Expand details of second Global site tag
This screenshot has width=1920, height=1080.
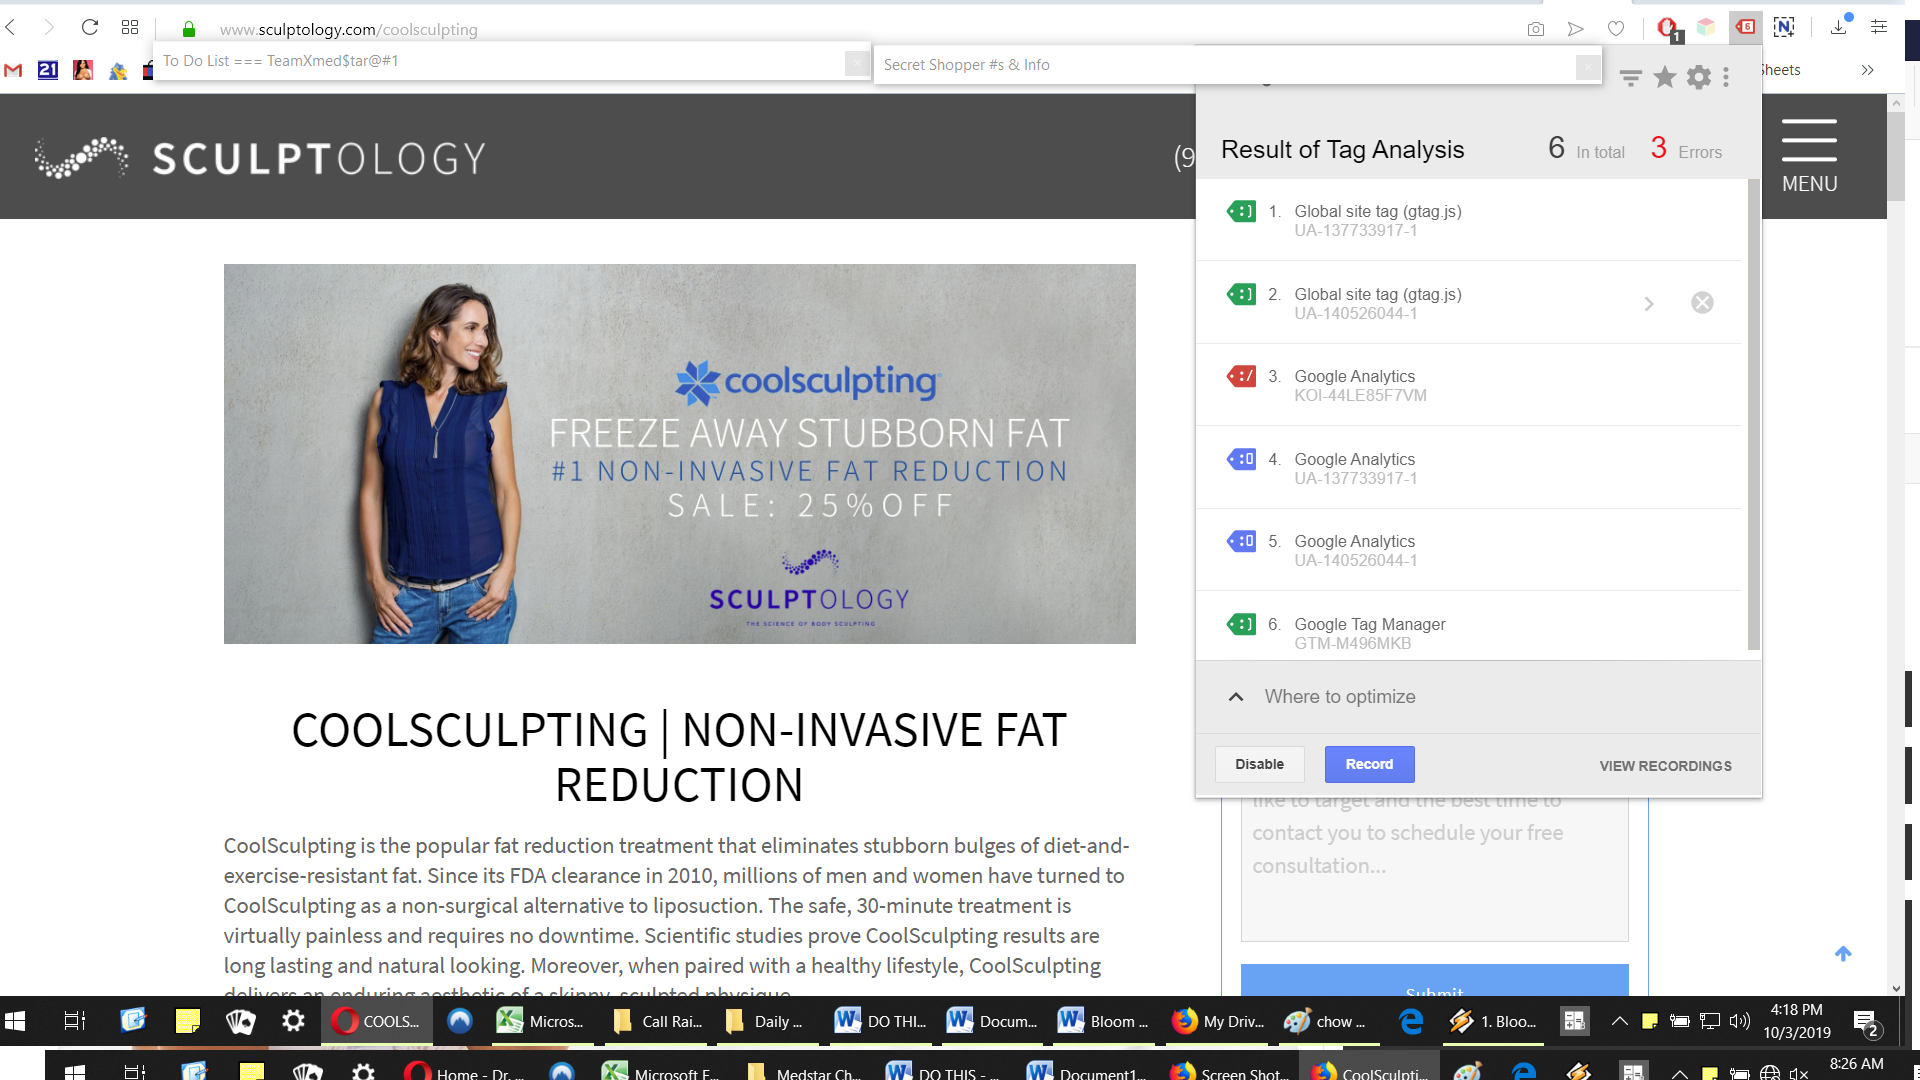coord(1649,303)
